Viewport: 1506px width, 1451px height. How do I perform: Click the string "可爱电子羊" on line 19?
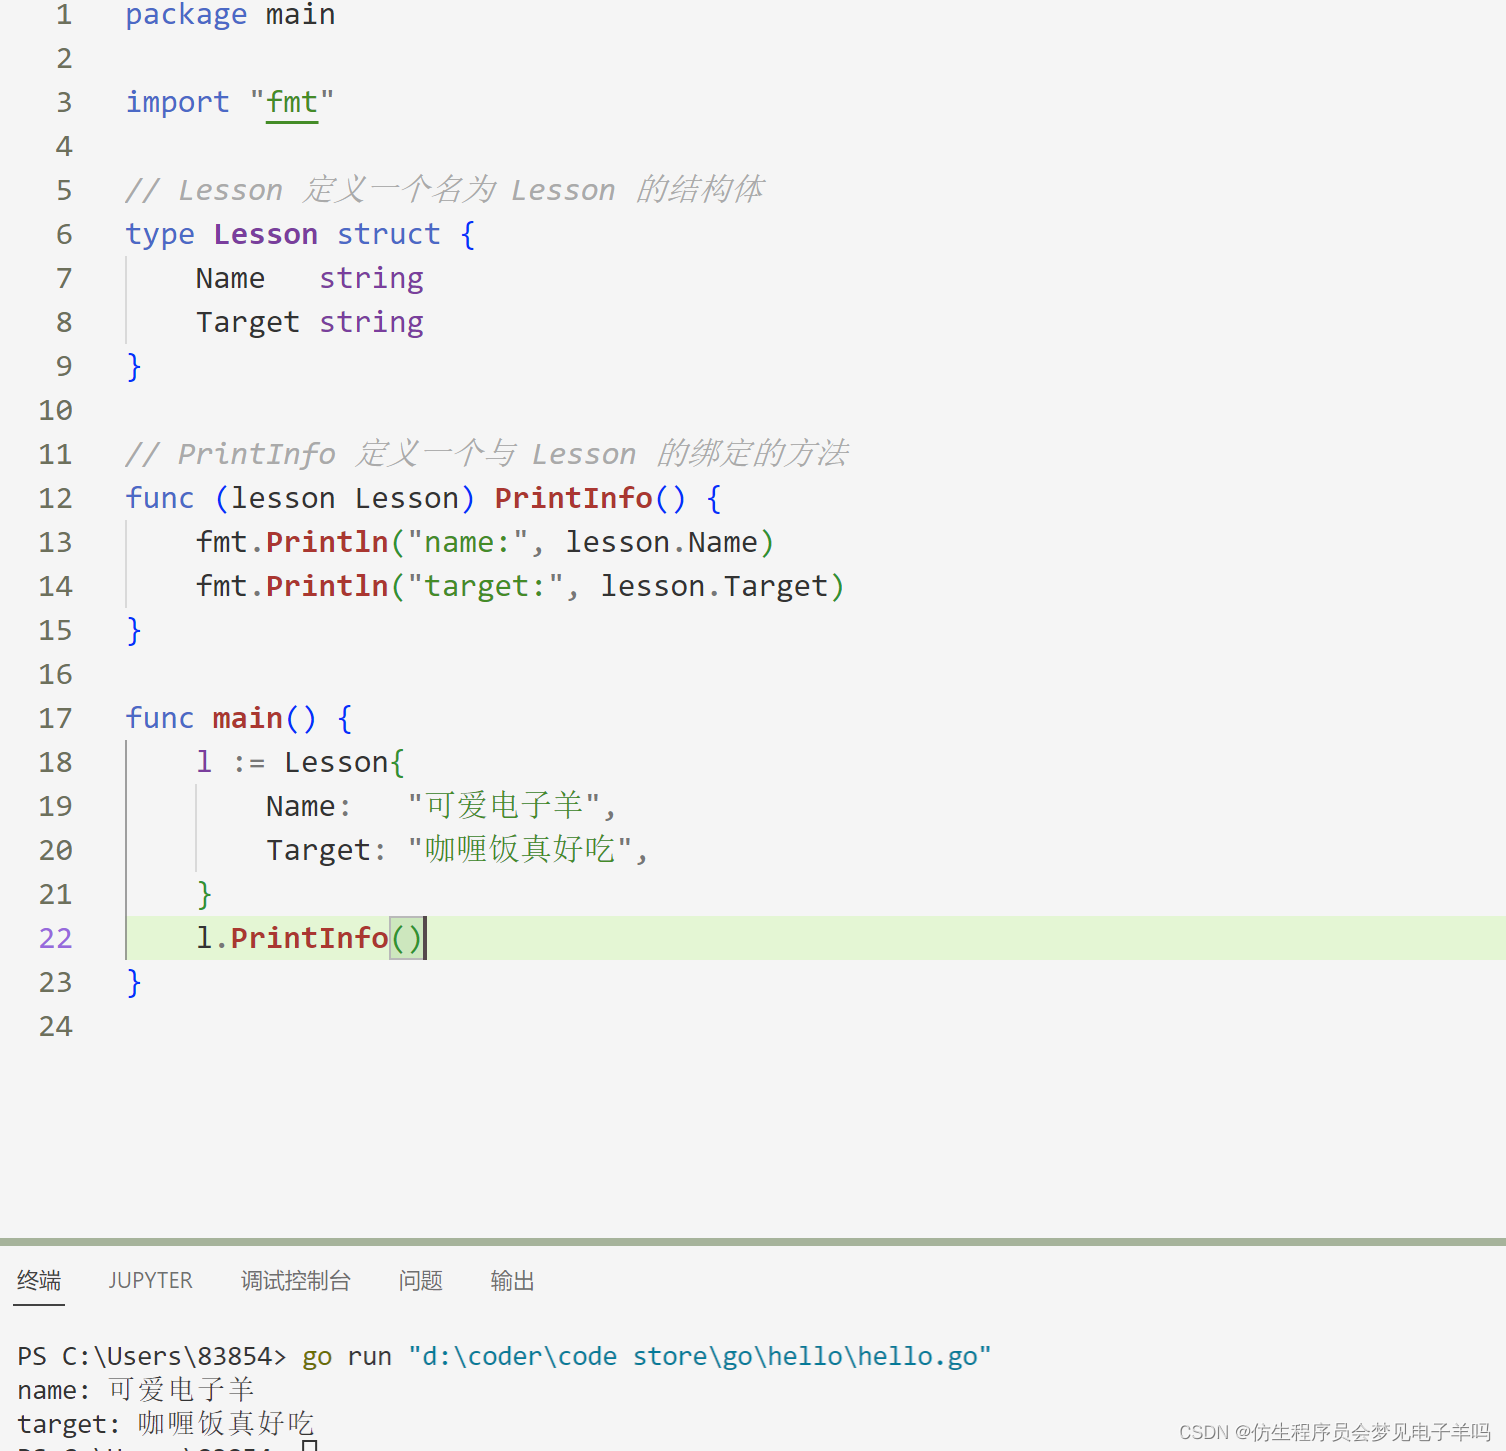504,805
